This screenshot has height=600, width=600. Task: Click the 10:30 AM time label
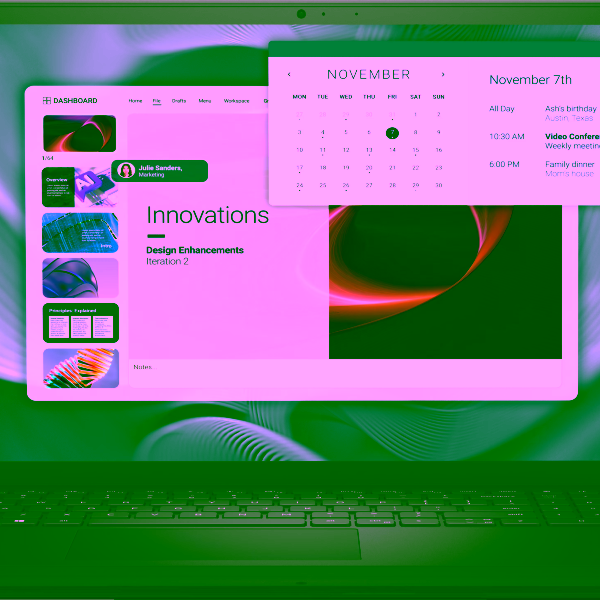(x=507, y=136)
